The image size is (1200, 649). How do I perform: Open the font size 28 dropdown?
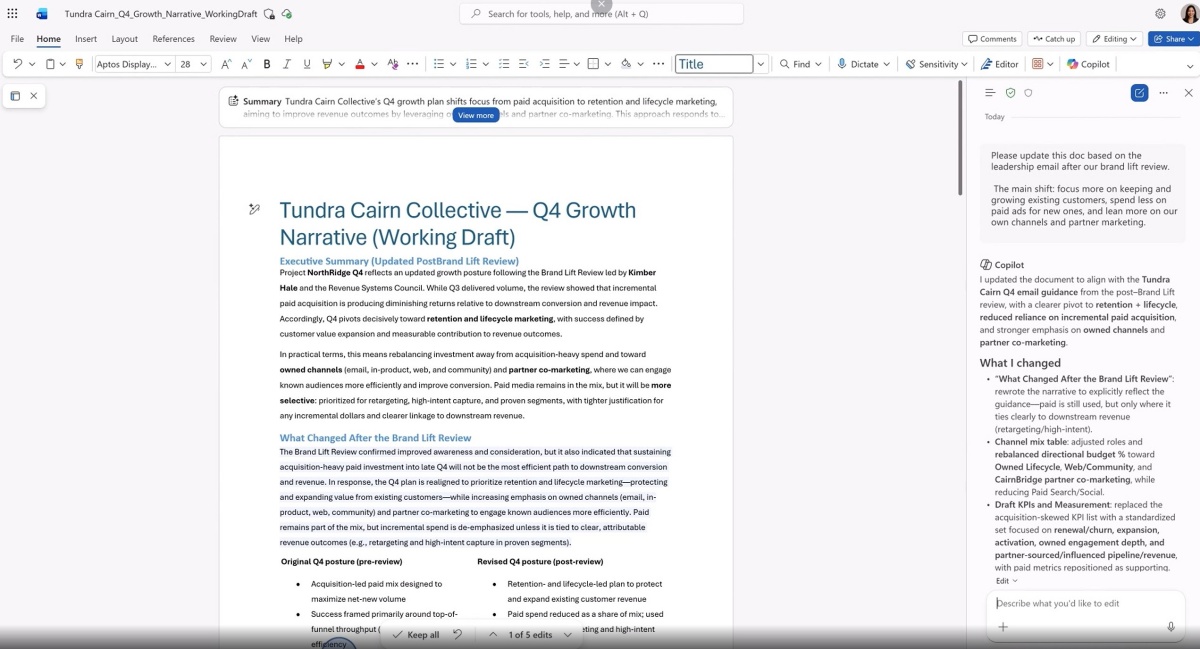pyautogui.click(x=204, y=64)
